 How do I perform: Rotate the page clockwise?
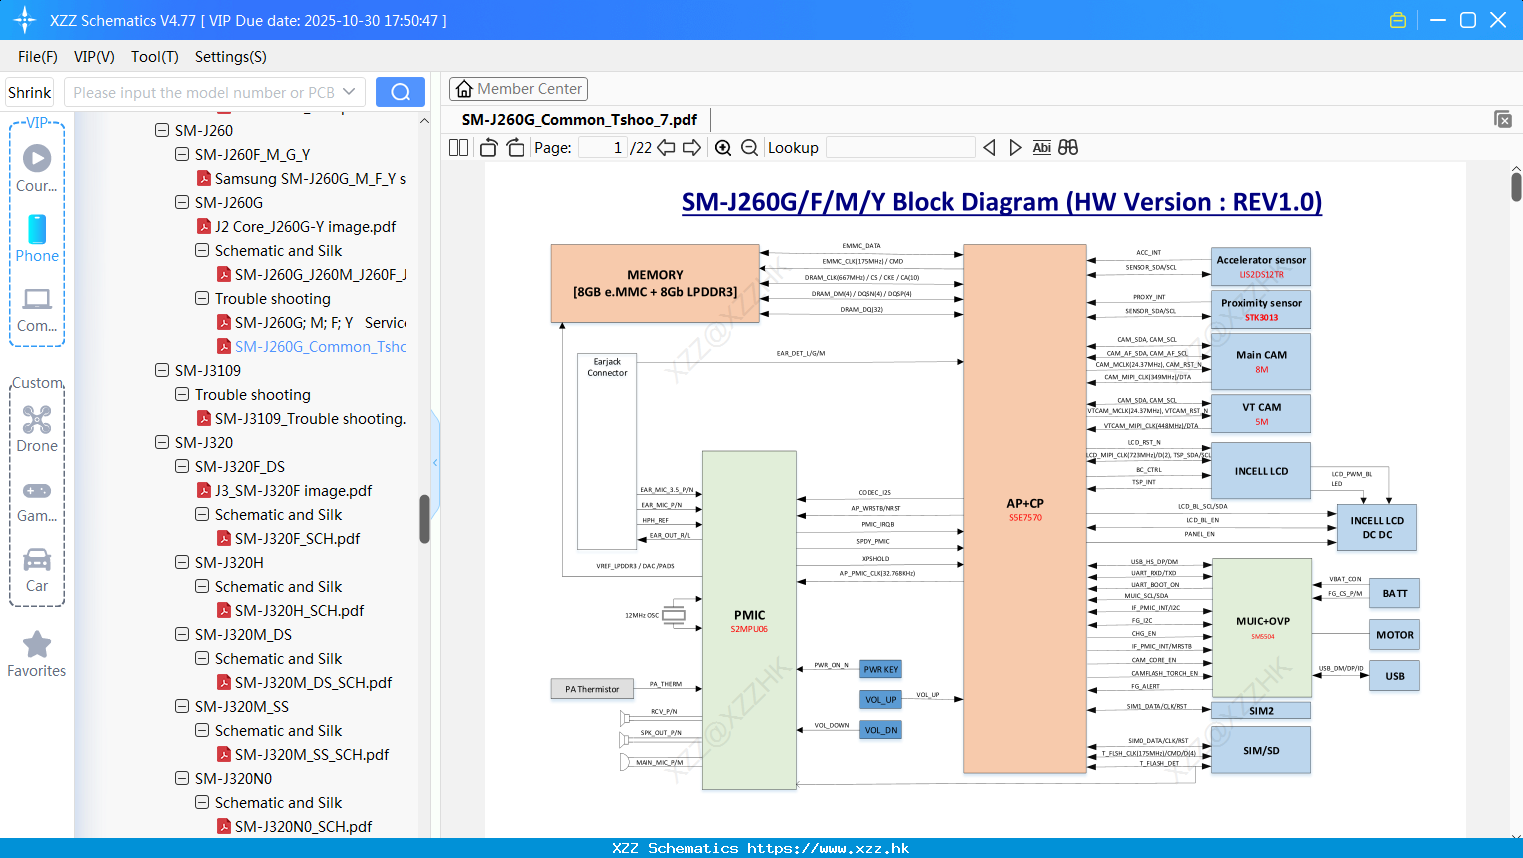tap(516, 147)
